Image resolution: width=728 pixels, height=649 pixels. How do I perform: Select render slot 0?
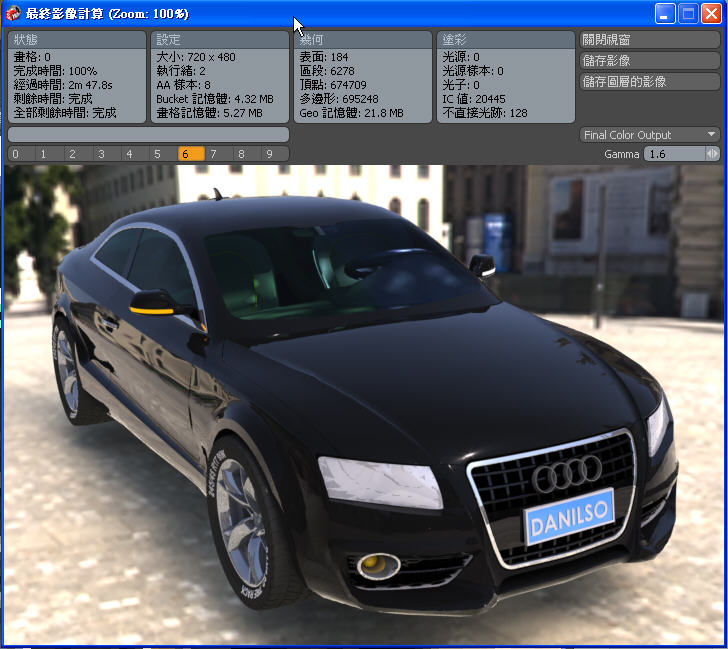(x=21, y=154)
